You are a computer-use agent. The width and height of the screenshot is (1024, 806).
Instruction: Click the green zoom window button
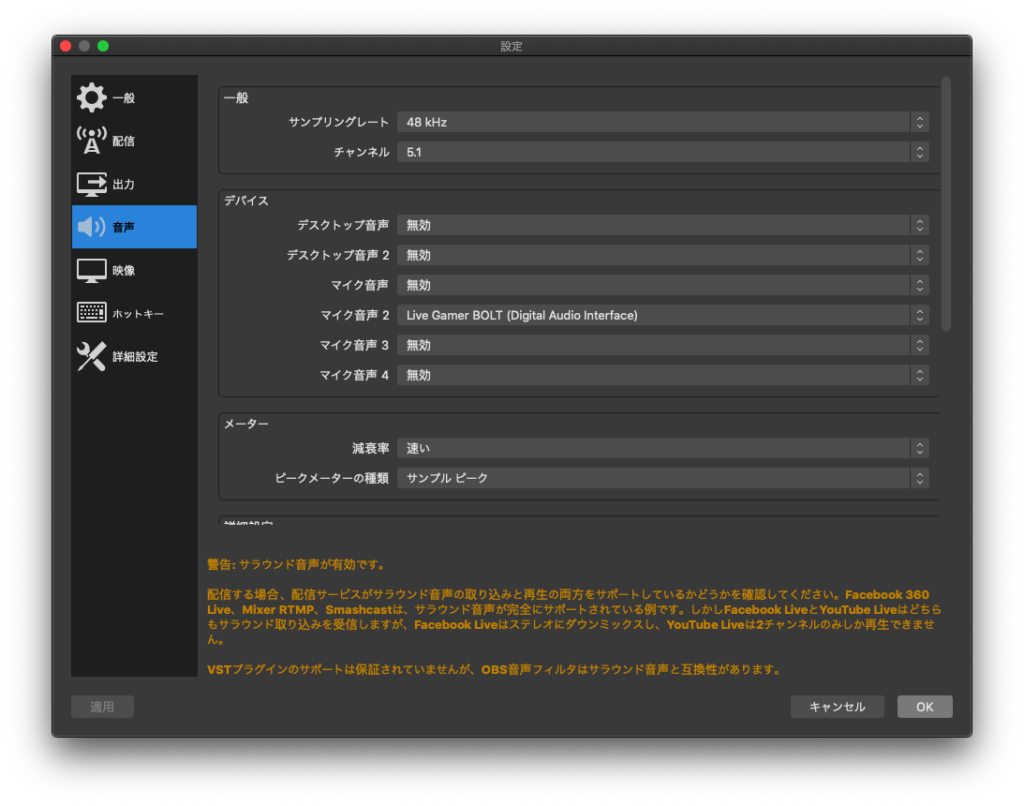pyautogui.click(x=103, y=46)
